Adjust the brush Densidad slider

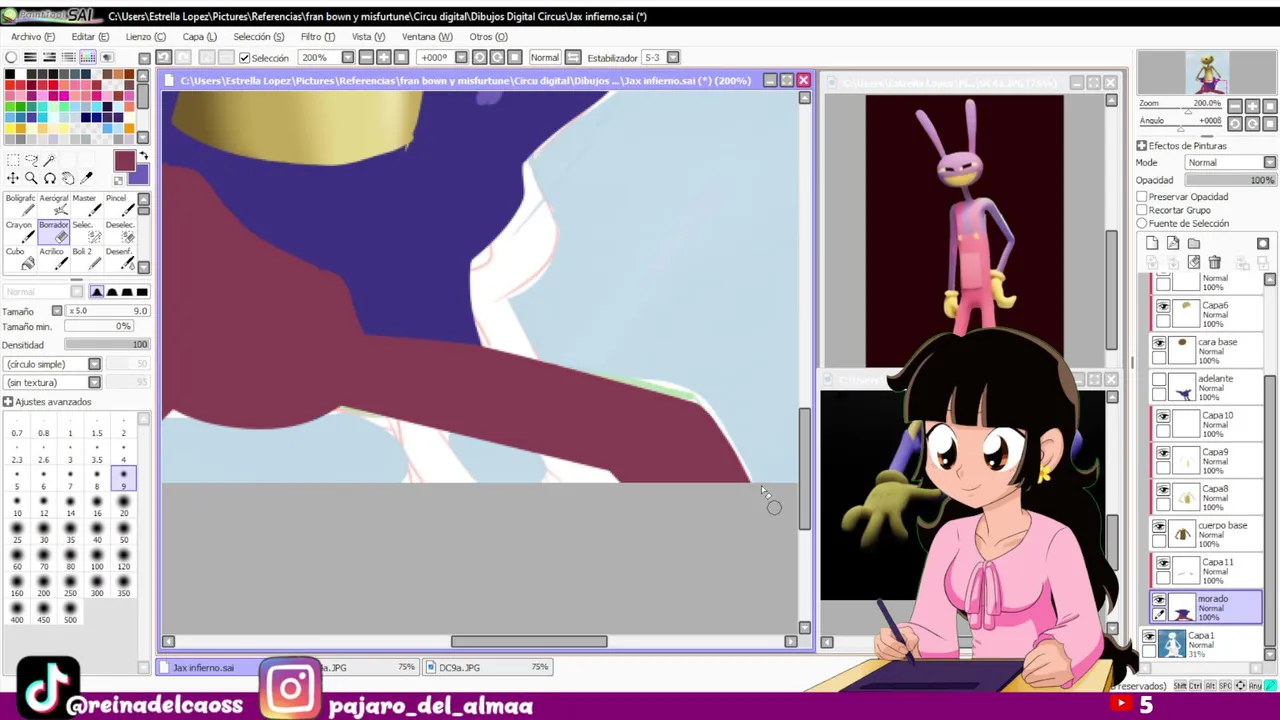pyautogui.click(x=106, y=345)
